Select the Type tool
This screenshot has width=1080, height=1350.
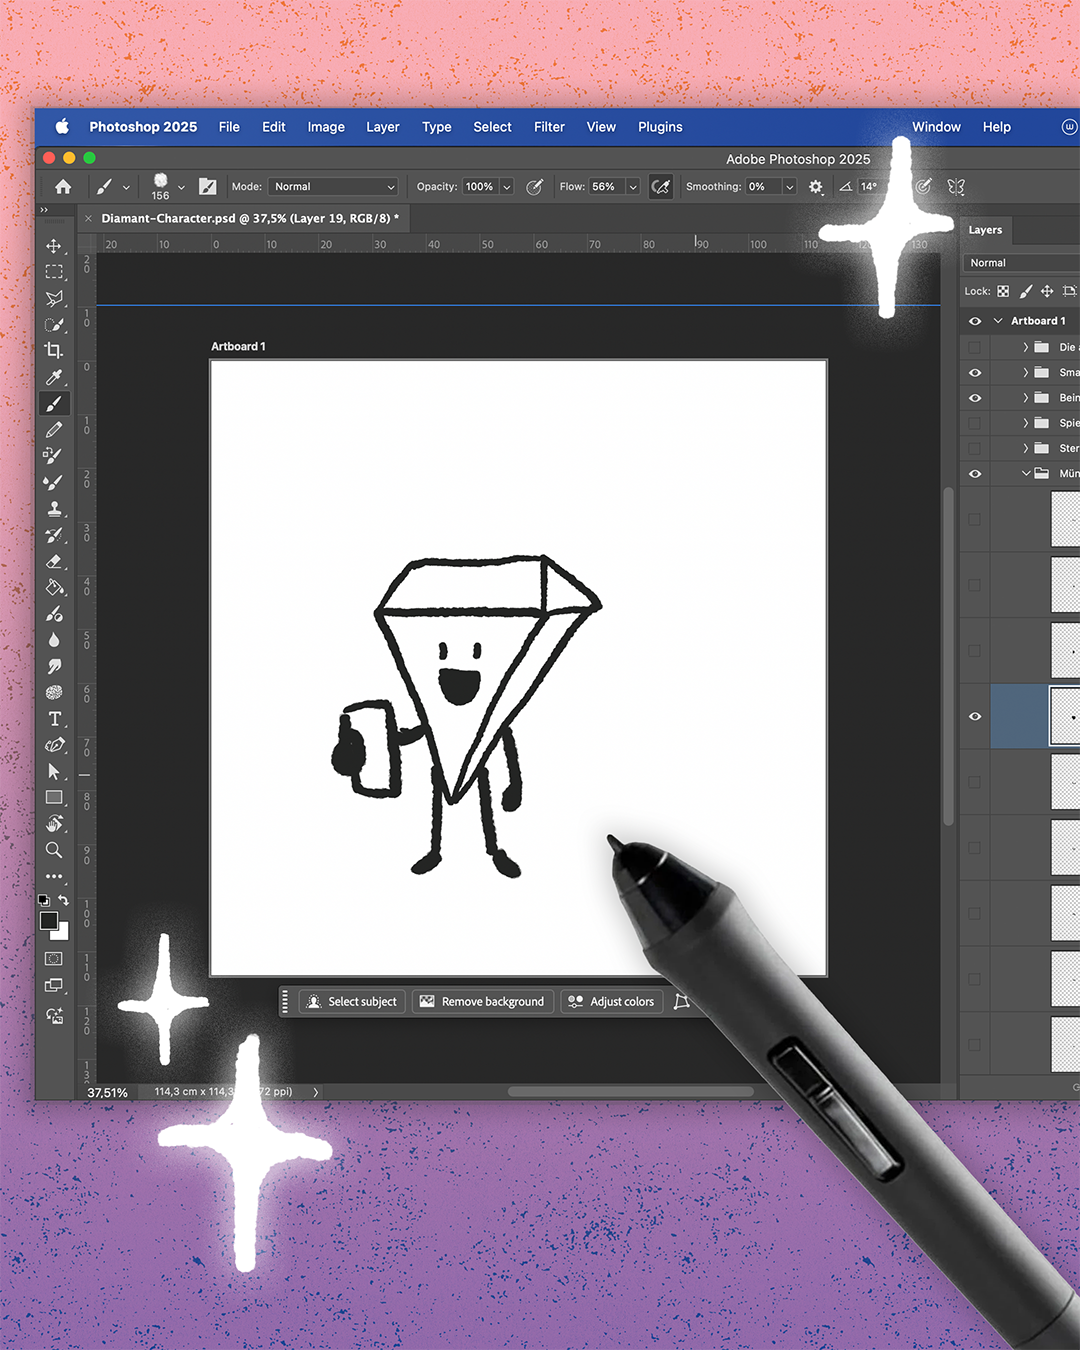[x=55, y=718]
